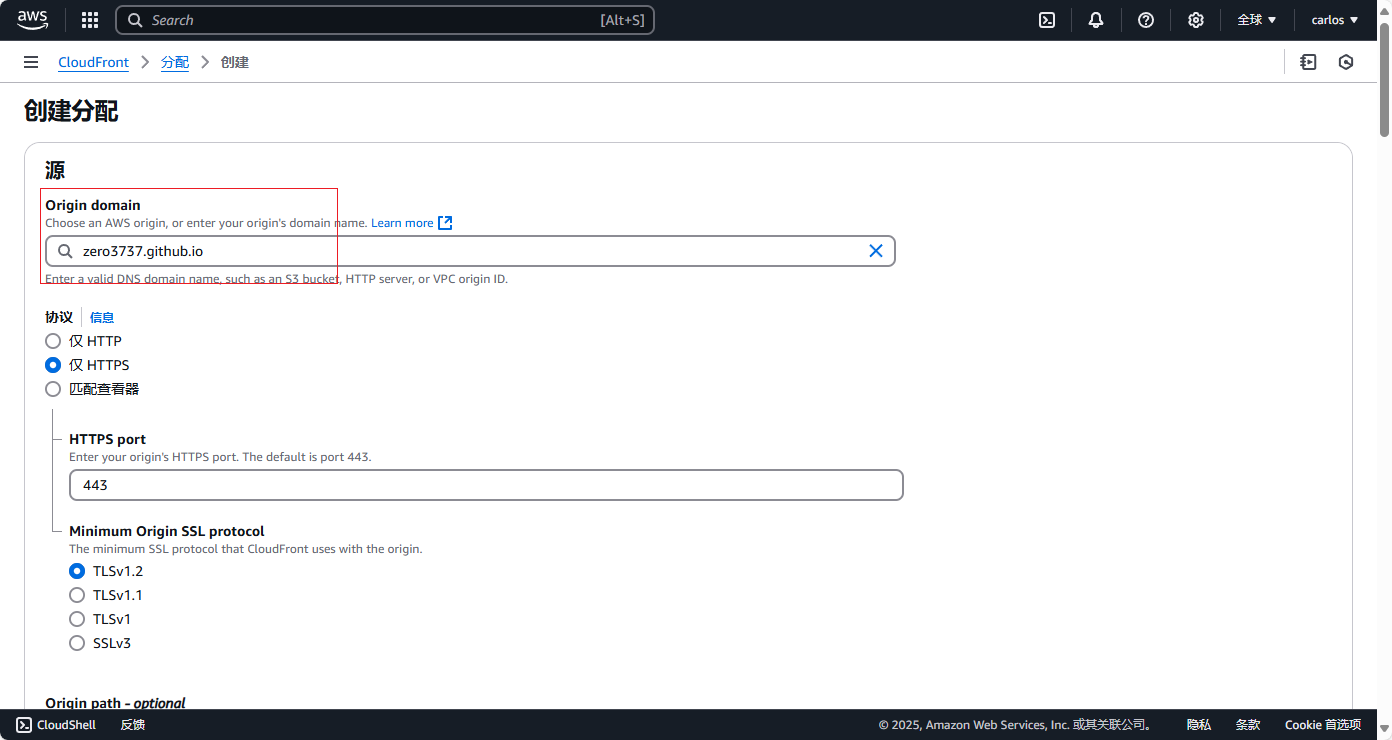The width and height of the screenshot is (1392, 740).
Task: Open the settings gear icon
Action: click(1196, 20)
